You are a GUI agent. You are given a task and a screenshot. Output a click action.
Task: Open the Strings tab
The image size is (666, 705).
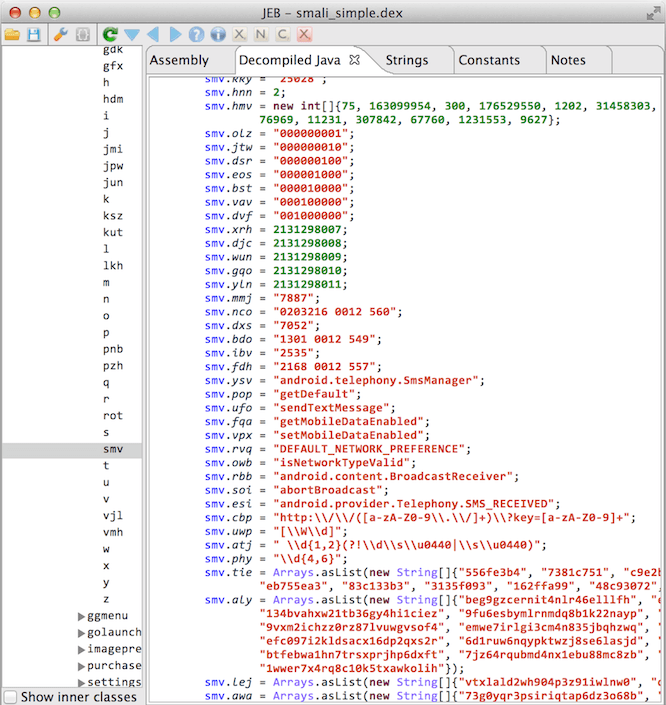[x=407, y=60]
